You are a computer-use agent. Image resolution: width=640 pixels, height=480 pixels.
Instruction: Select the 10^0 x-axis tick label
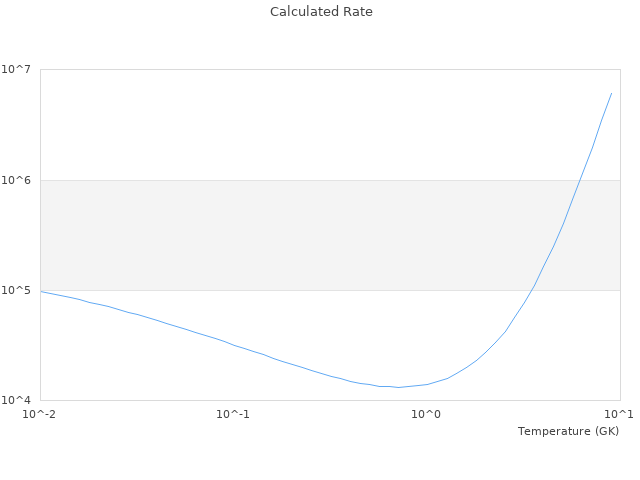[x=426, y=414]
